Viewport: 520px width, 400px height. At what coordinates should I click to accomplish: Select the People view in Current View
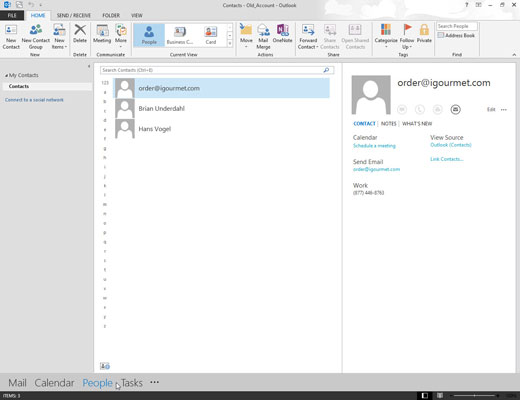pyautogui.click(x=149, y=35)
